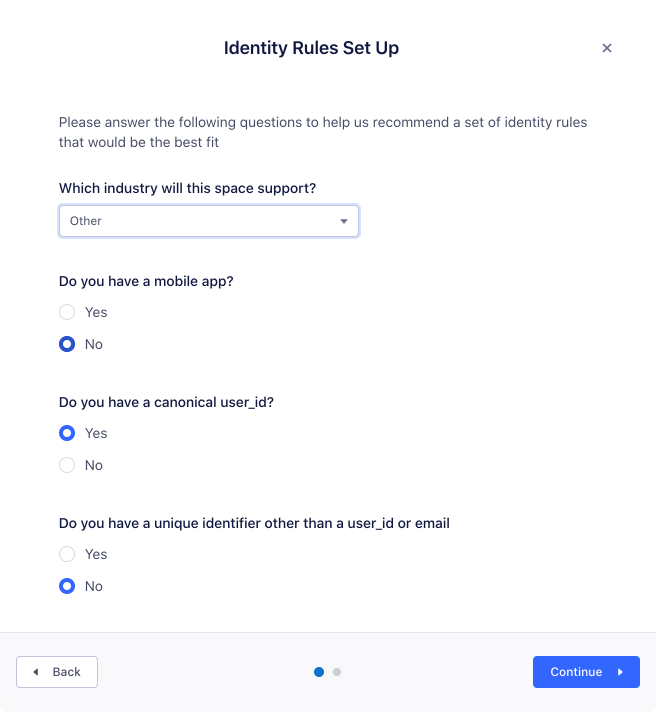
Task: Choose No radio for canonical user_id
Action: pos(67,465)
